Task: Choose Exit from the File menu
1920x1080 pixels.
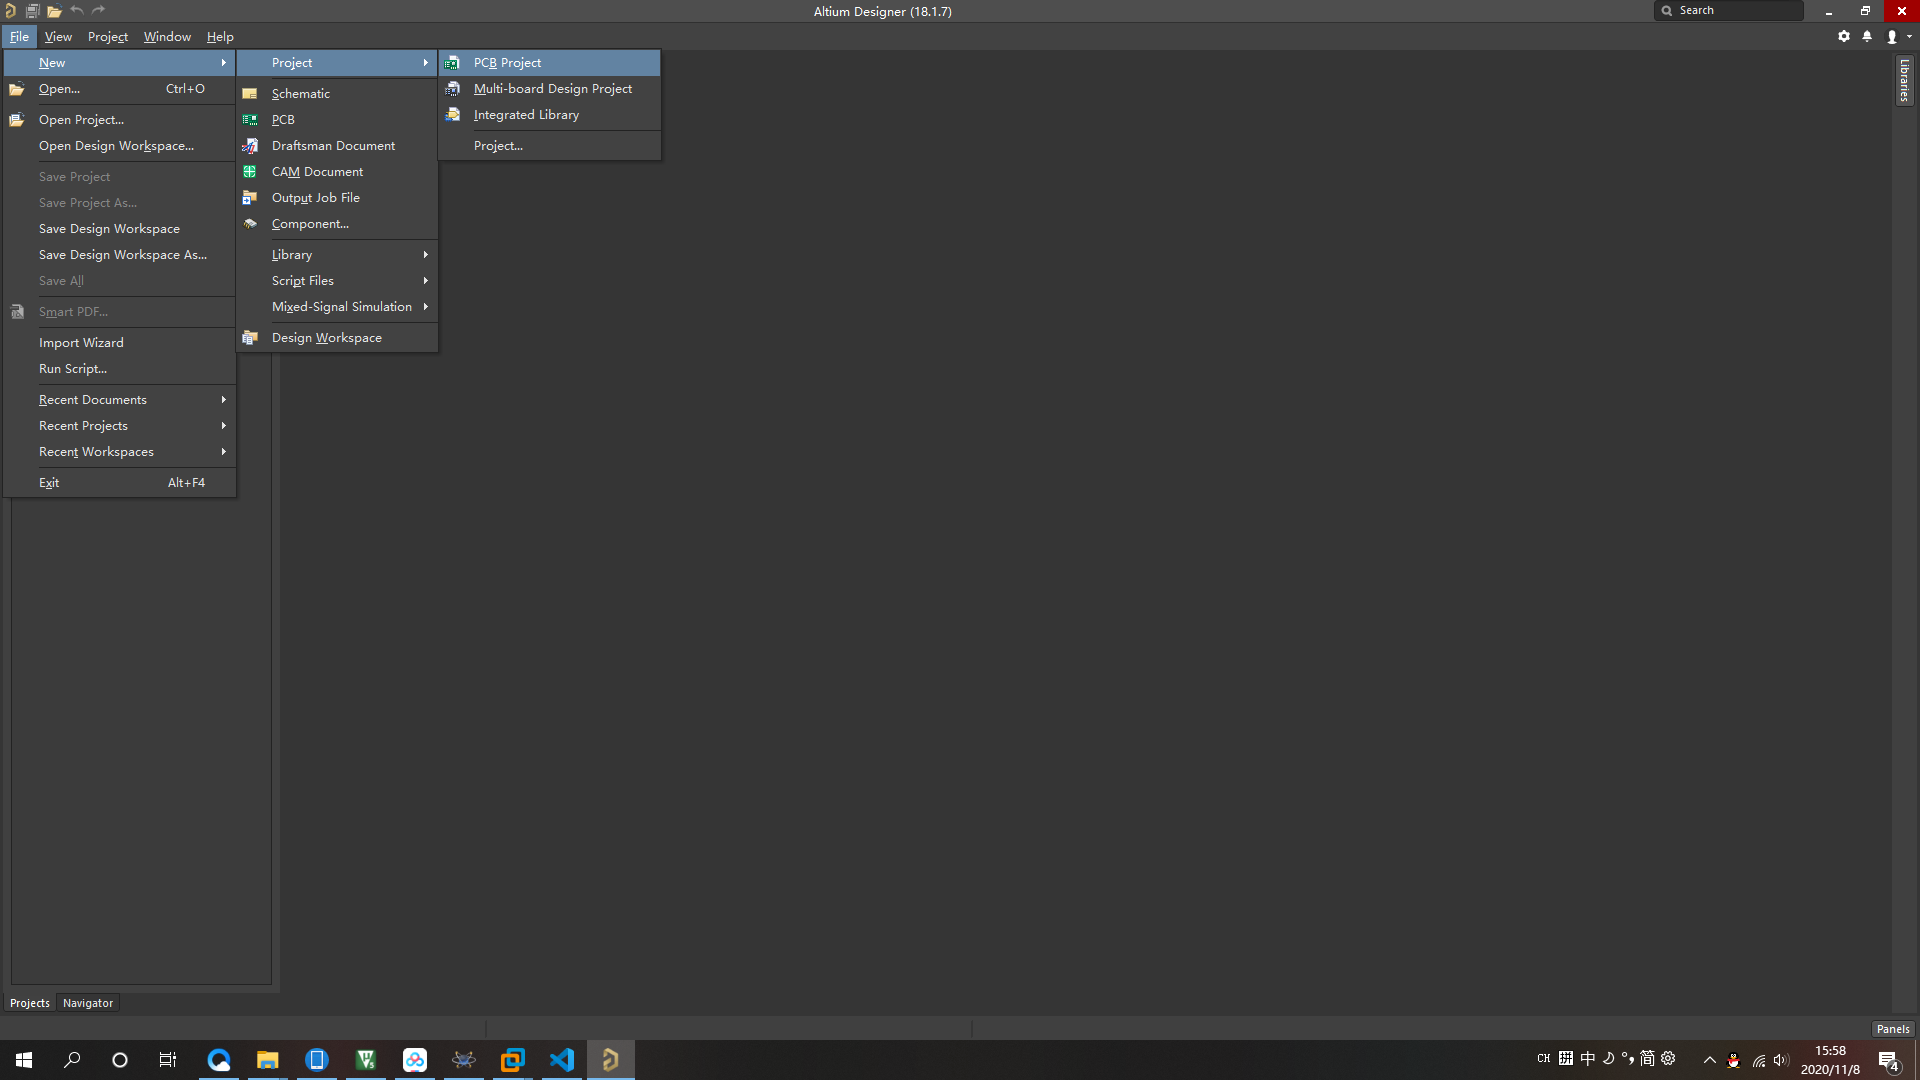Action: pyautogui.click(x=120, y=483)
